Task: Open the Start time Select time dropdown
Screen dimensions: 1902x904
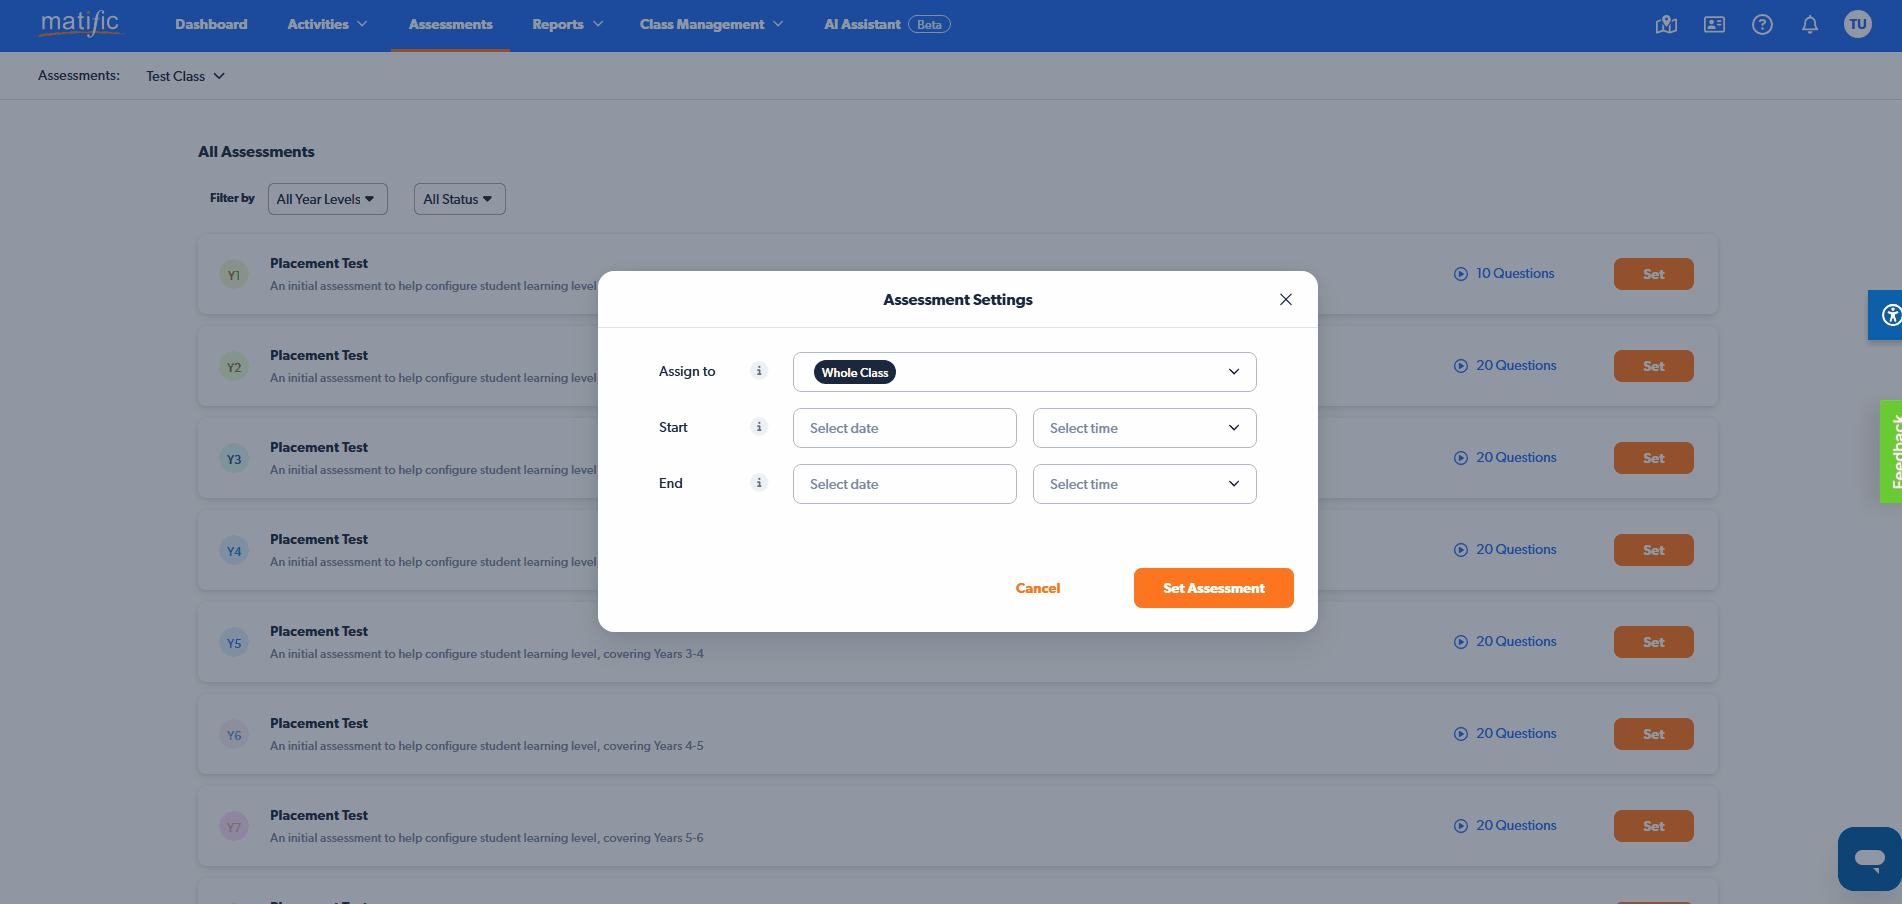Action: (1144, 428)
